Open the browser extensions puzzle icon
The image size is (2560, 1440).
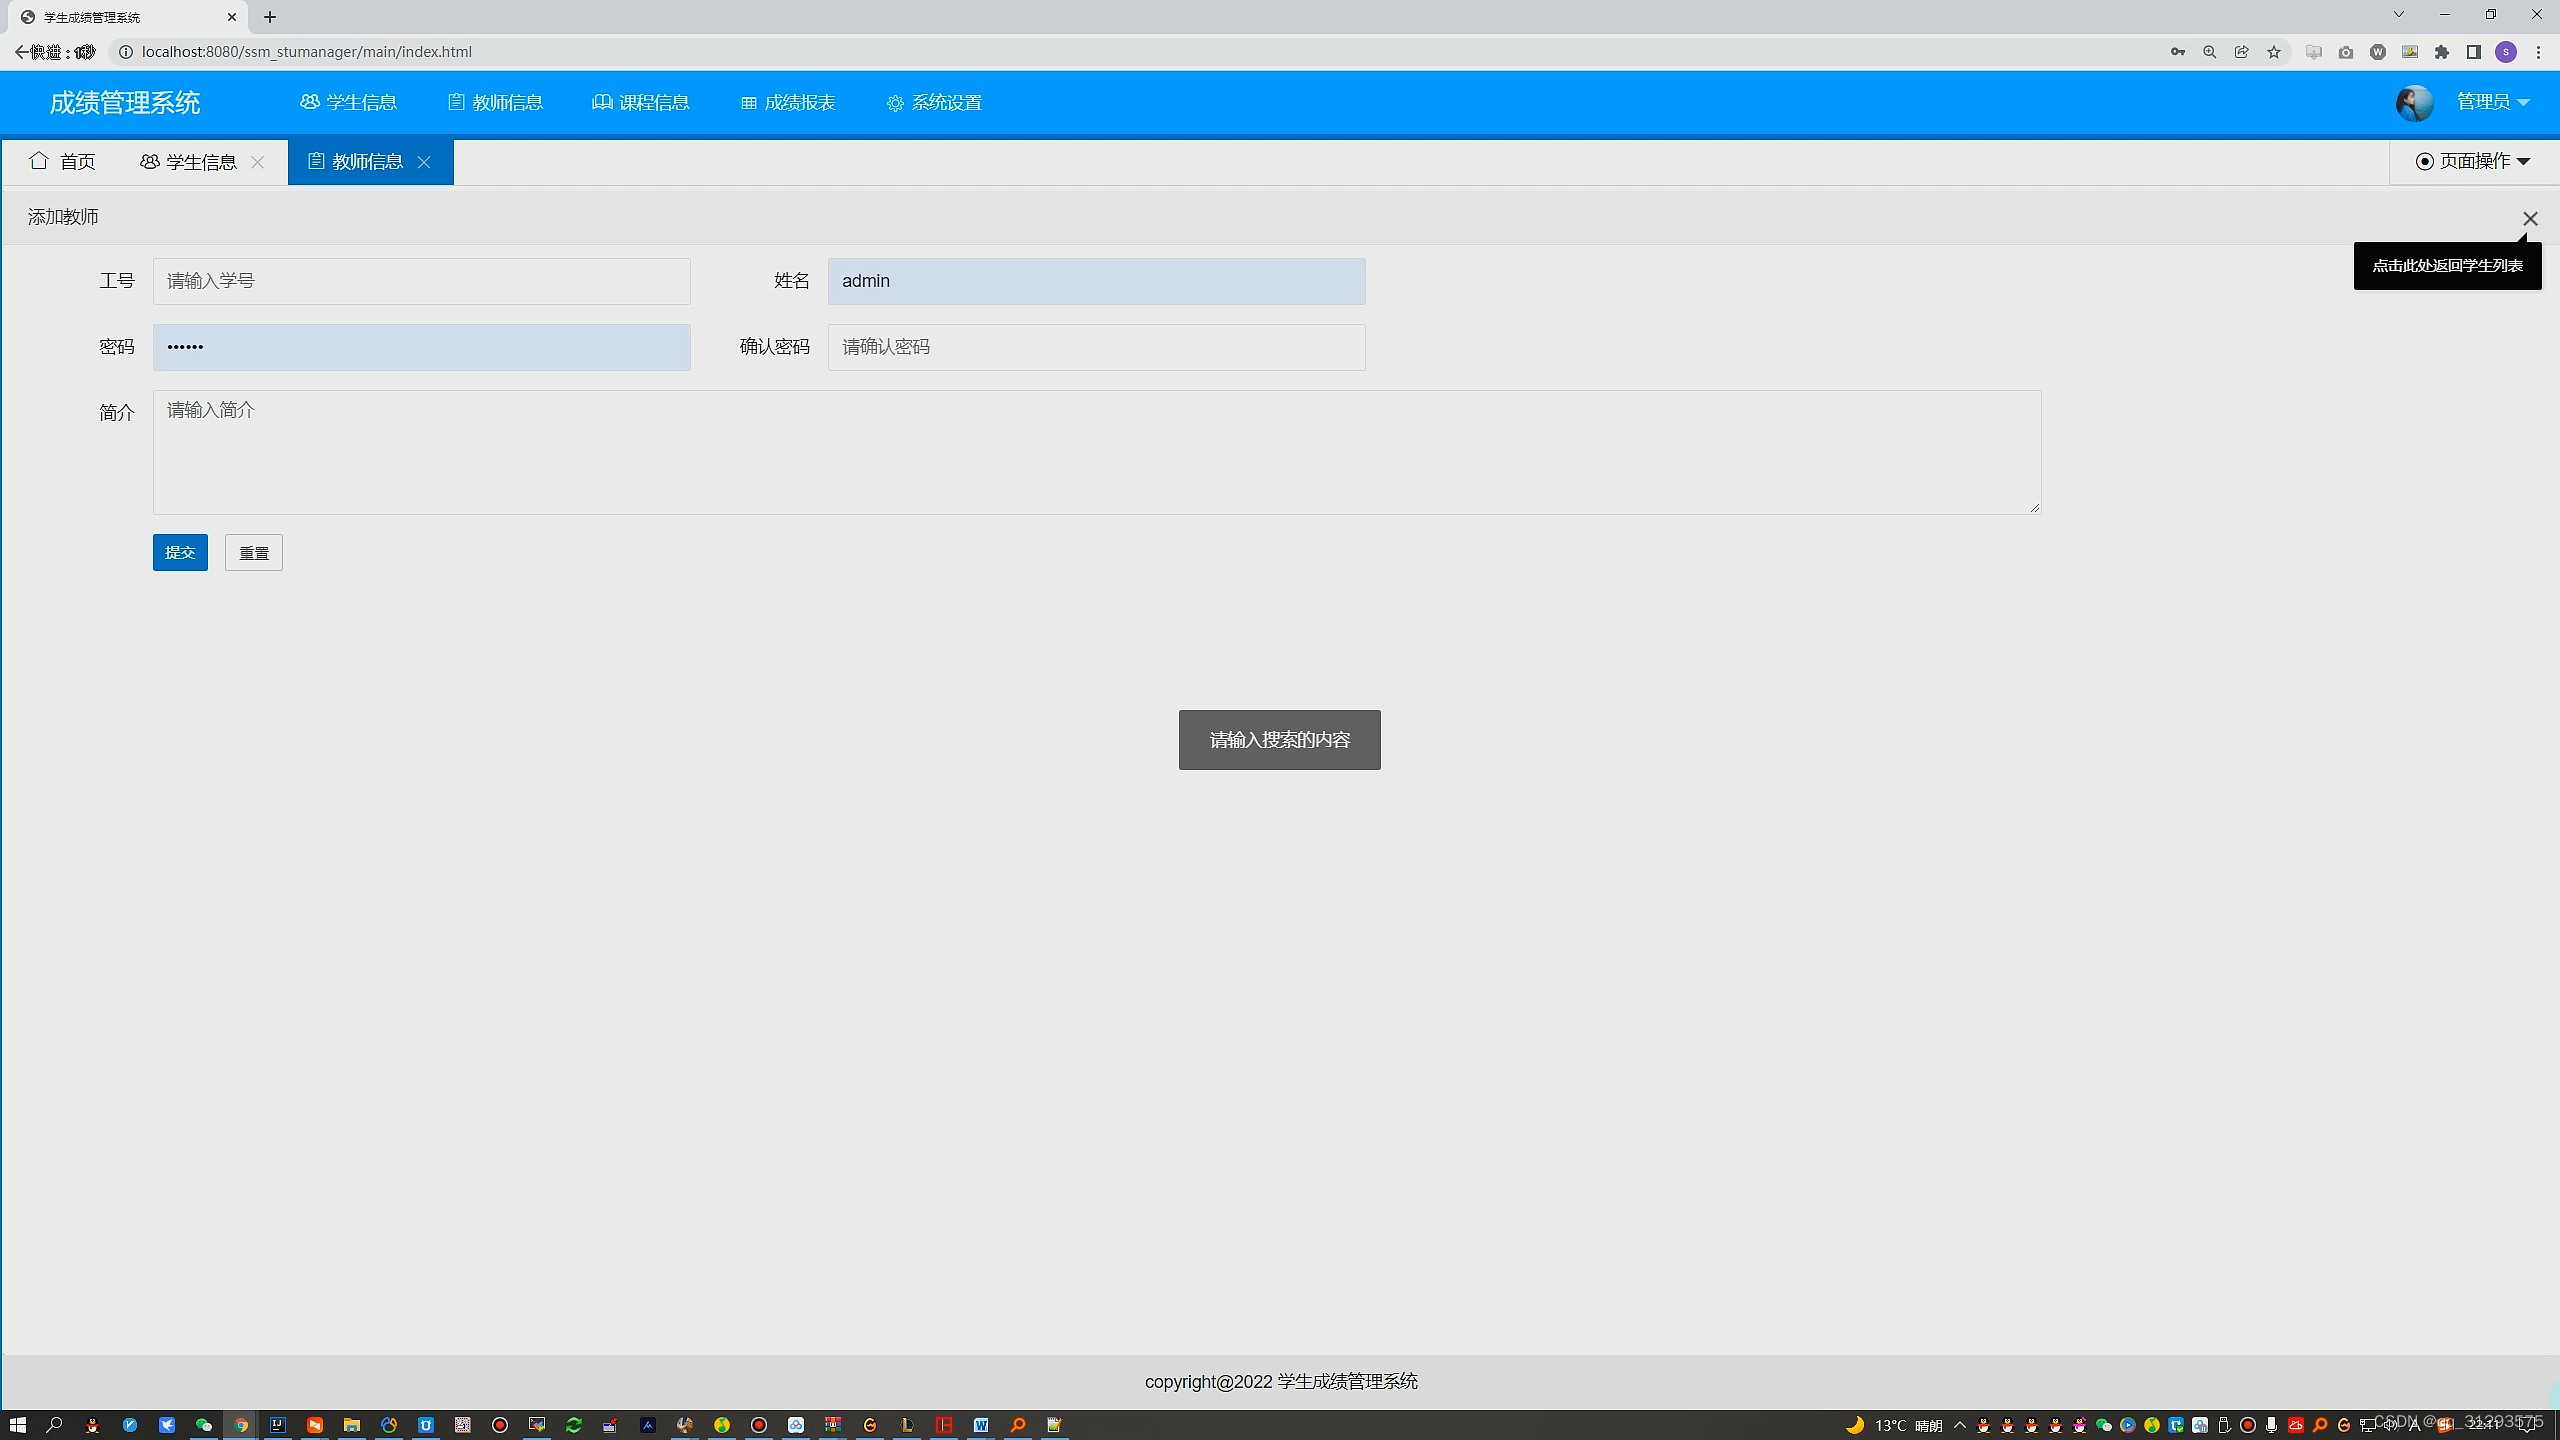coord(2442,52)
